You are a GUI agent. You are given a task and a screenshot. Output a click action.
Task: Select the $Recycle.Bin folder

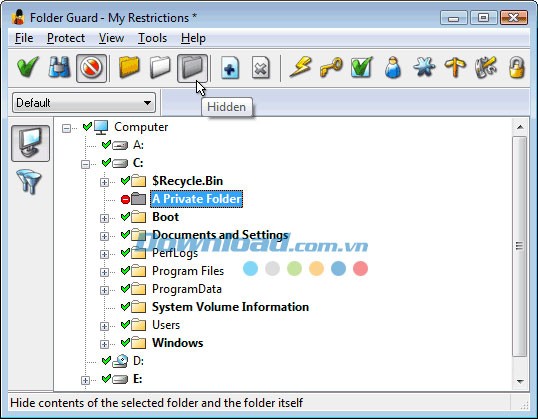tap(187, 181)
